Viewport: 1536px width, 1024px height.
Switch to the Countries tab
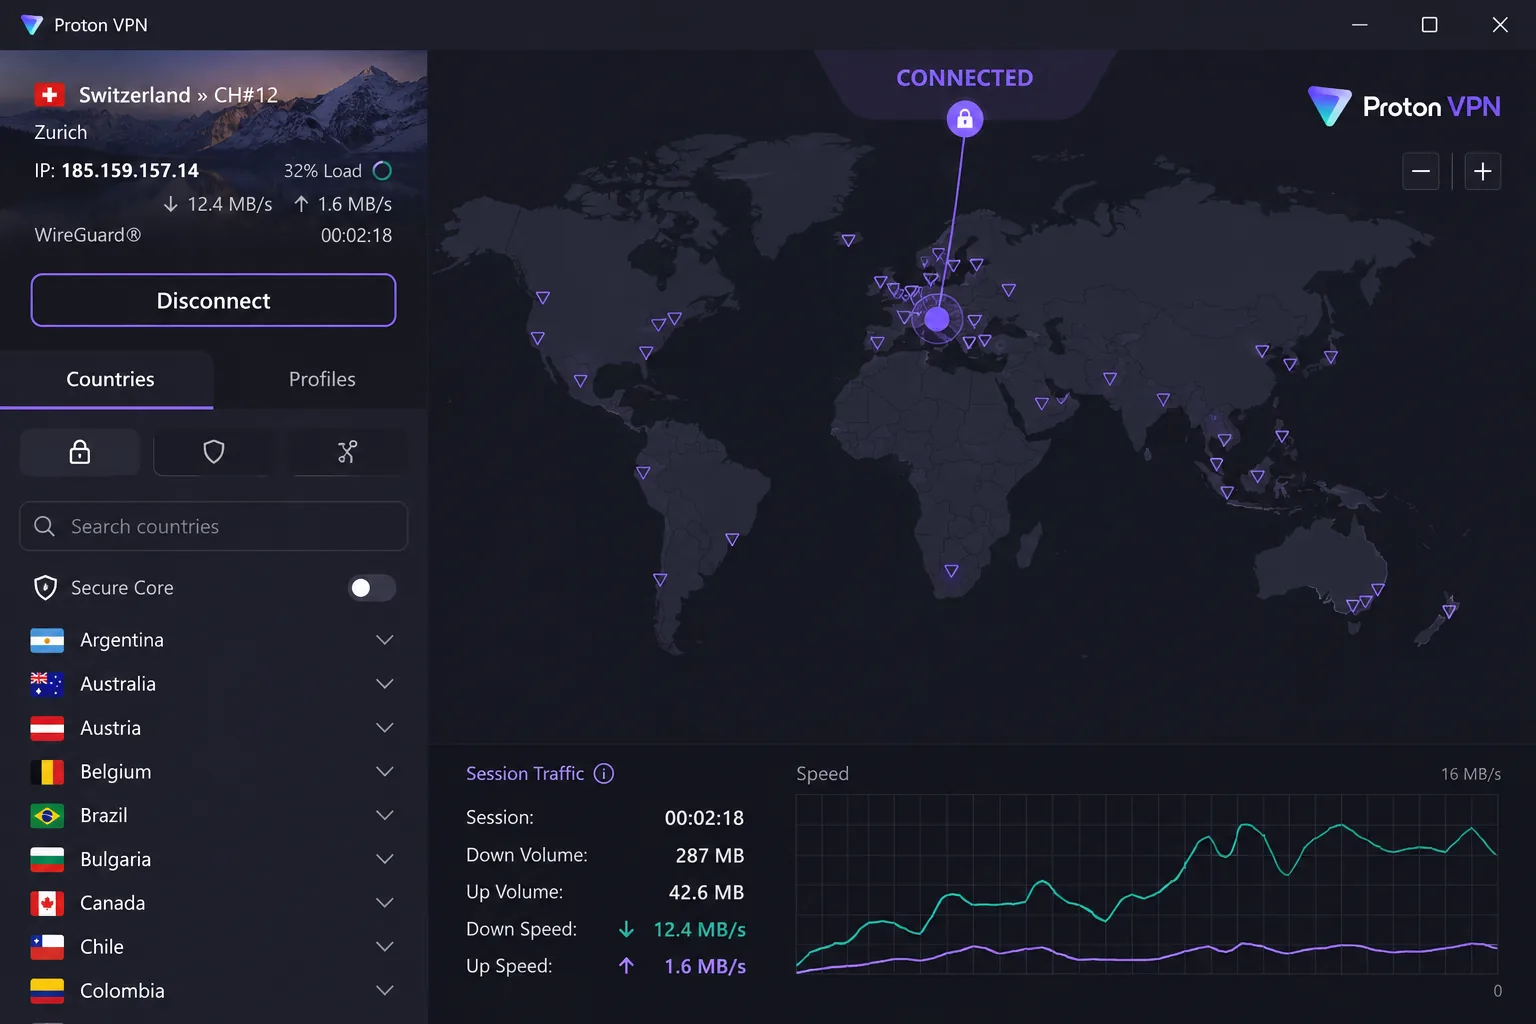pyautogui.click(x=107, y=379)
